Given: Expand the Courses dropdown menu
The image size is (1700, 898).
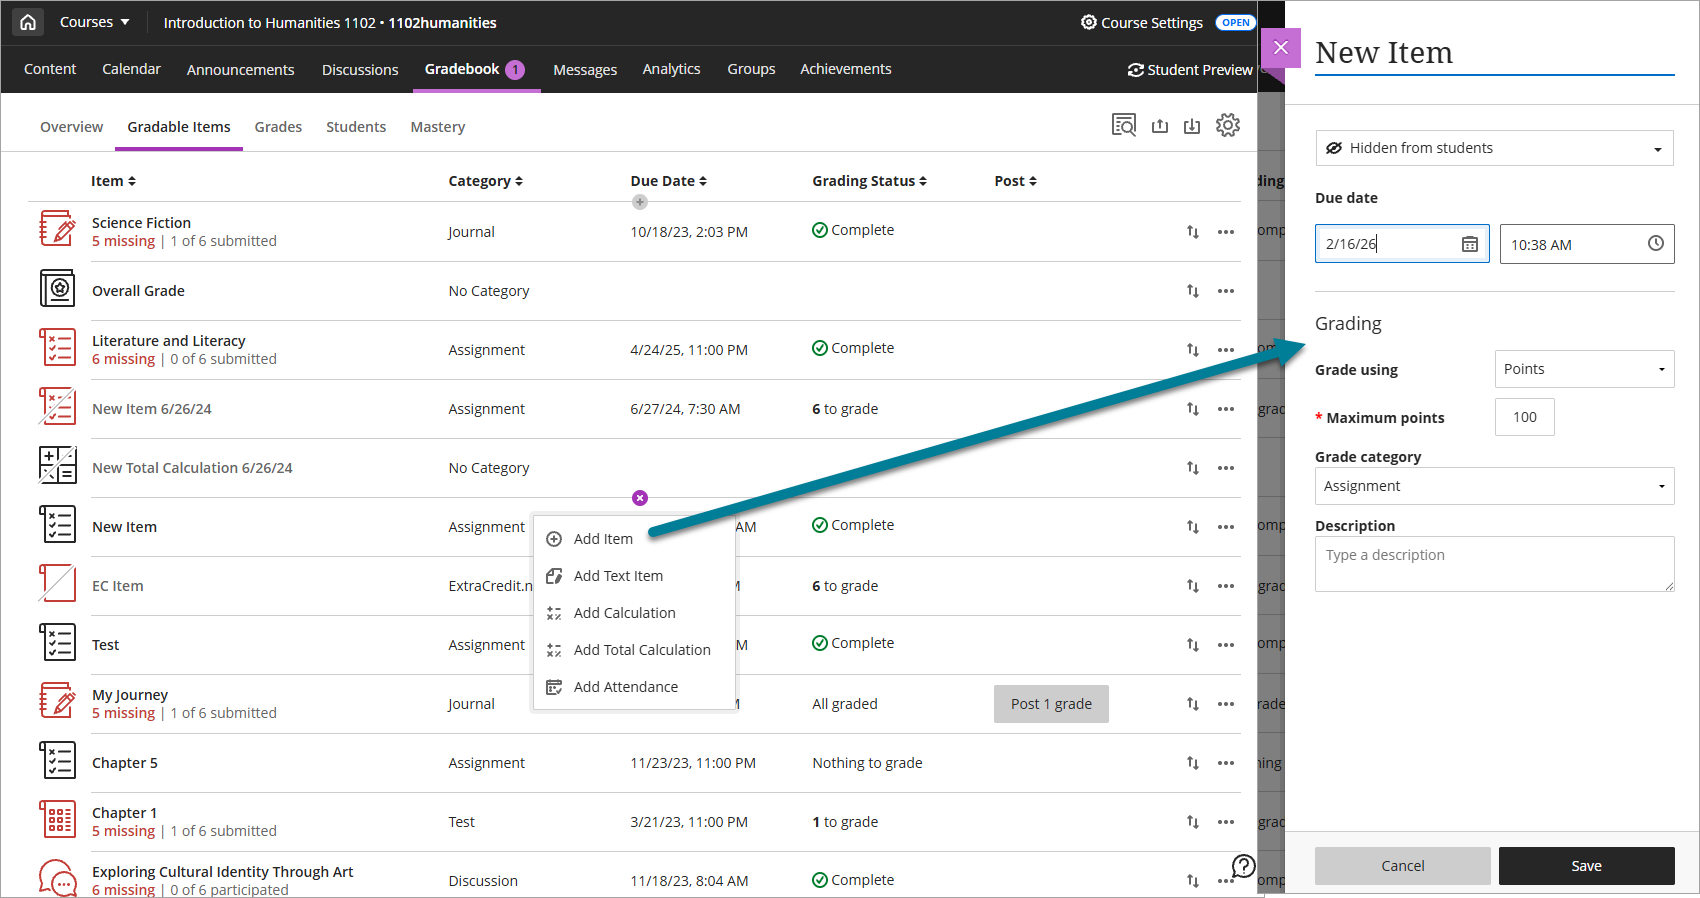Looking at the screenshot, I should 95,22.
